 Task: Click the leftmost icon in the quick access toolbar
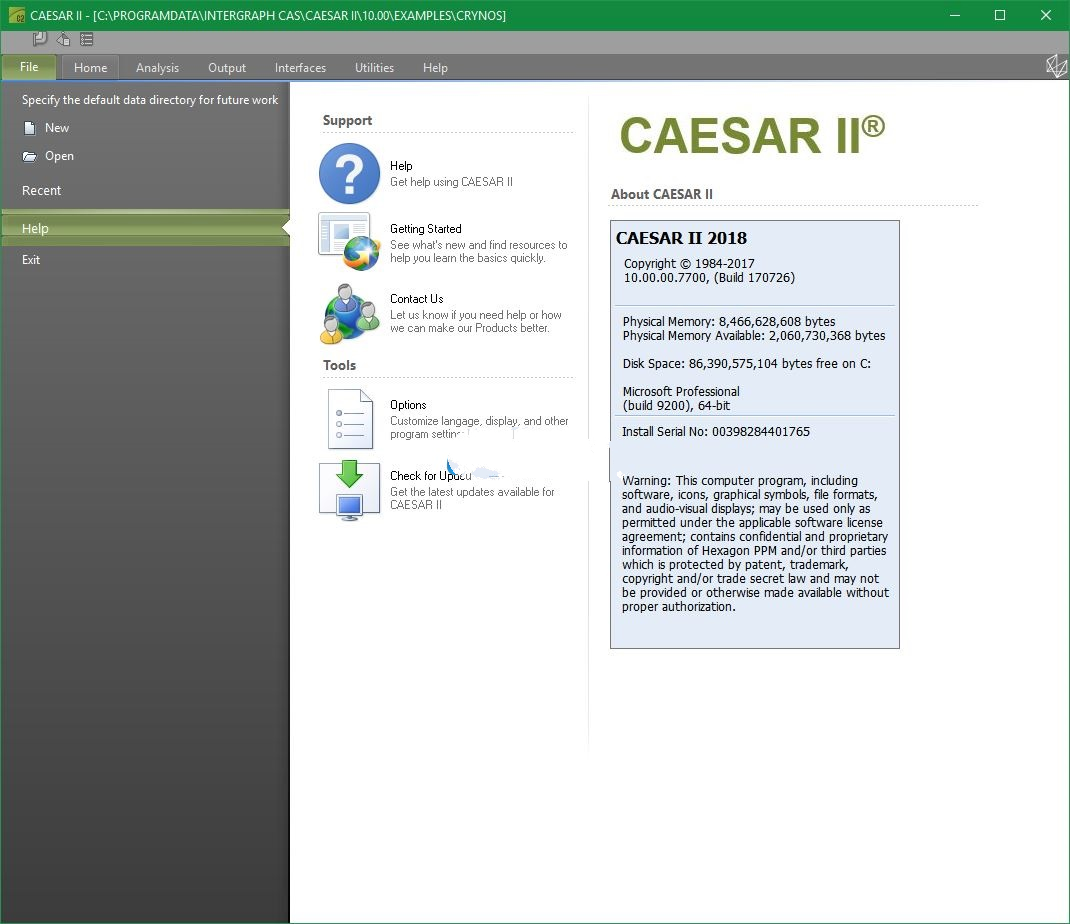pyautogui.click(x=39, y=38)
